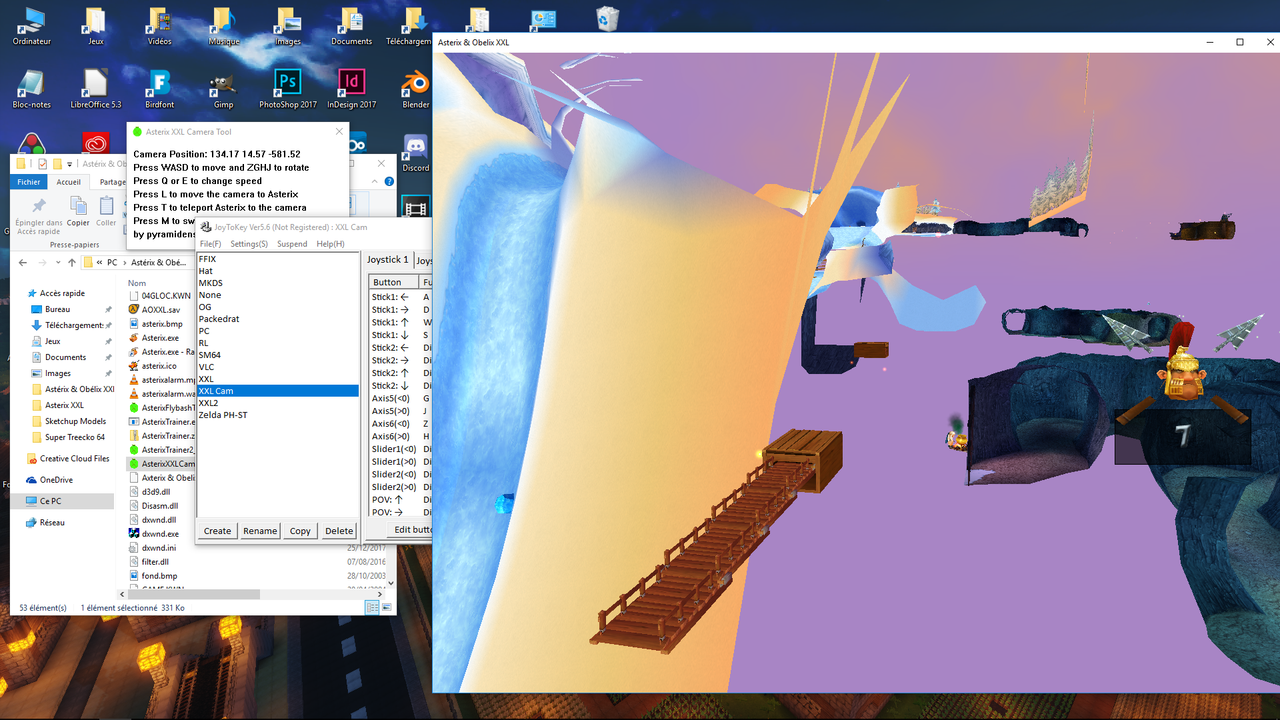The width and height of the screenshot is (1280, 720).
Task: Click the Create profile button
Action: [x=217, y=531]
